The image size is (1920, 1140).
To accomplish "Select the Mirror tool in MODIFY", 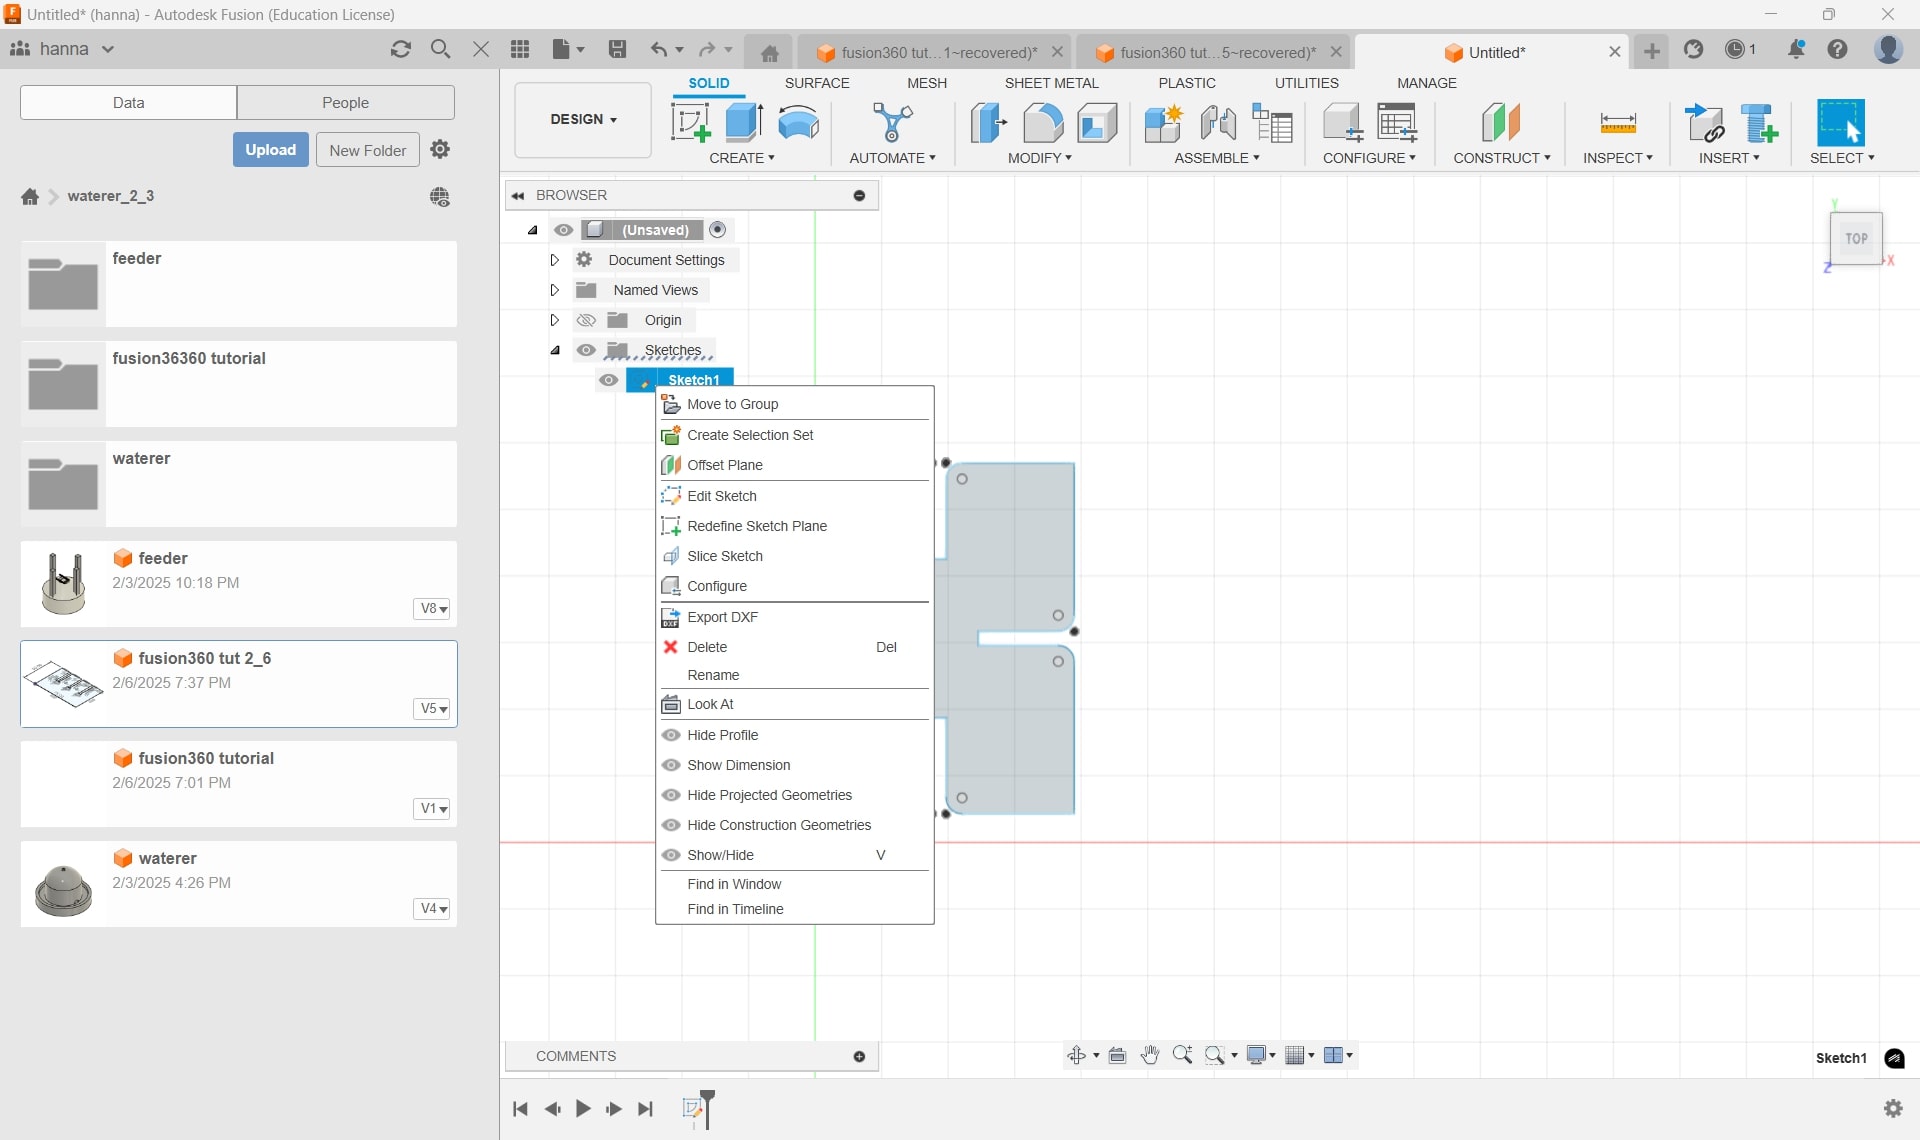I will [1039, 159].
